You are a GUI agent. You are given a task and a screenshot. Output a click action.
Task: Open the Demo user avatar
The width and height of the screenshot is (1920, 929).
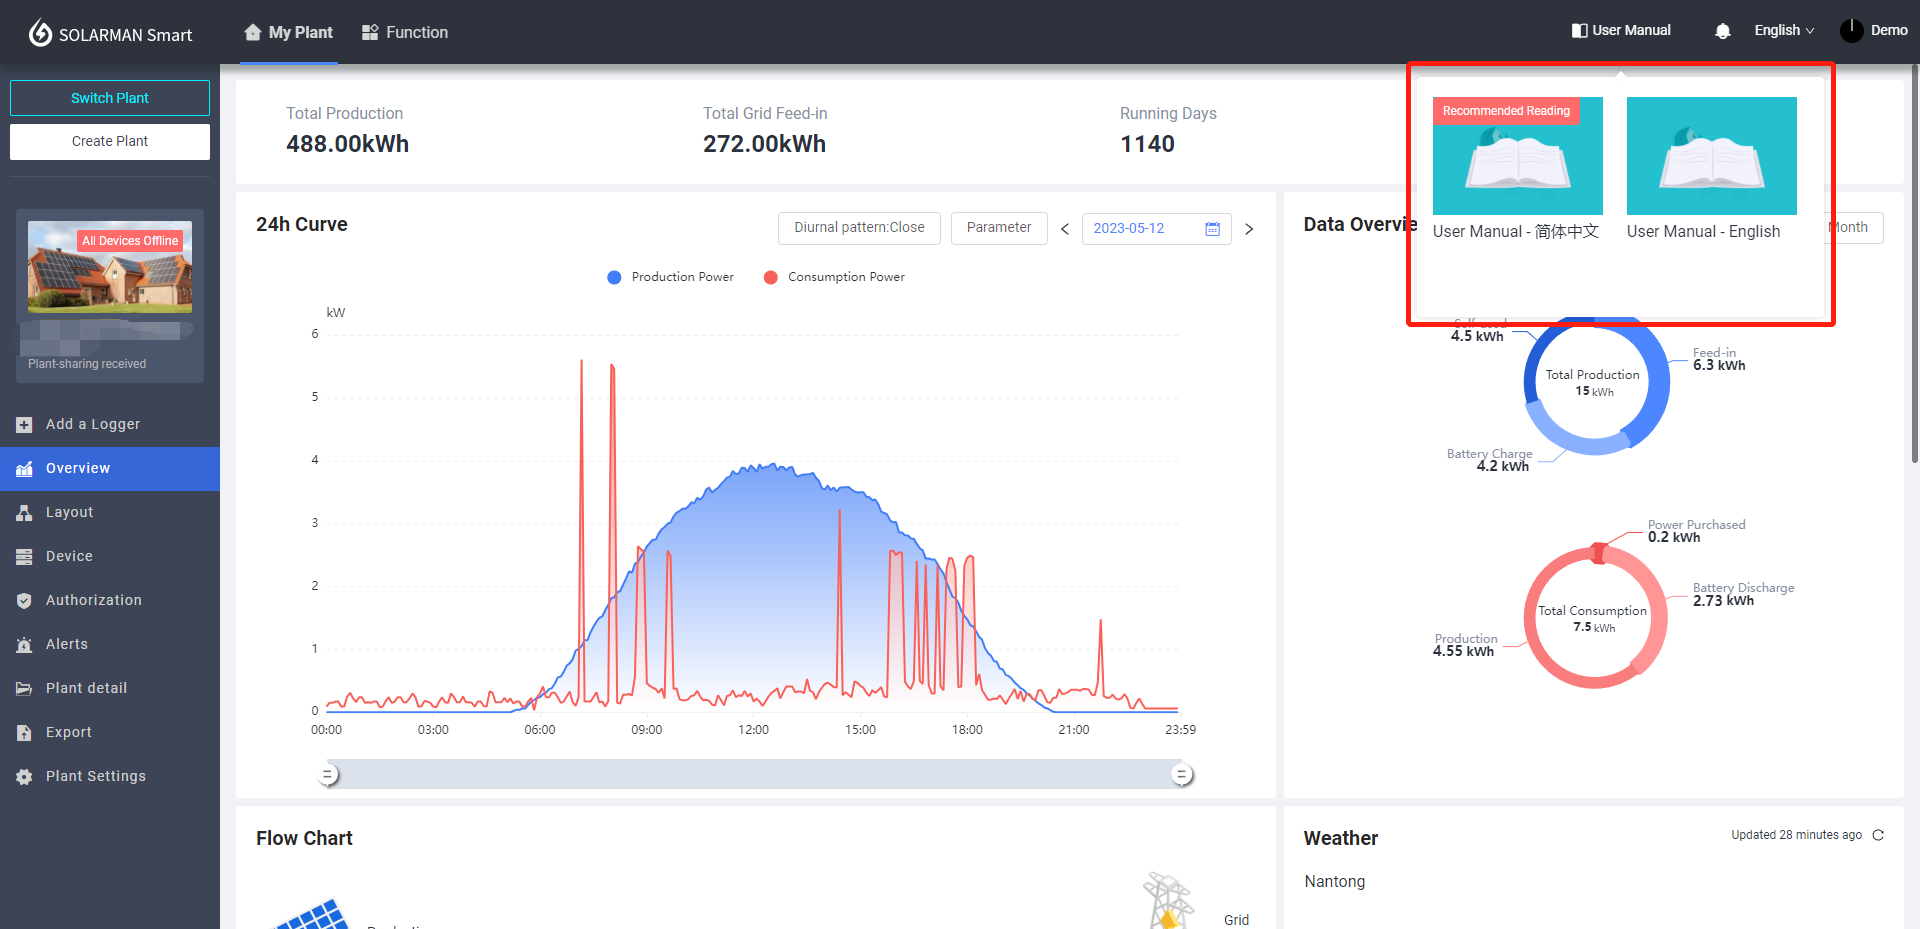click(x=1851, y=31)
